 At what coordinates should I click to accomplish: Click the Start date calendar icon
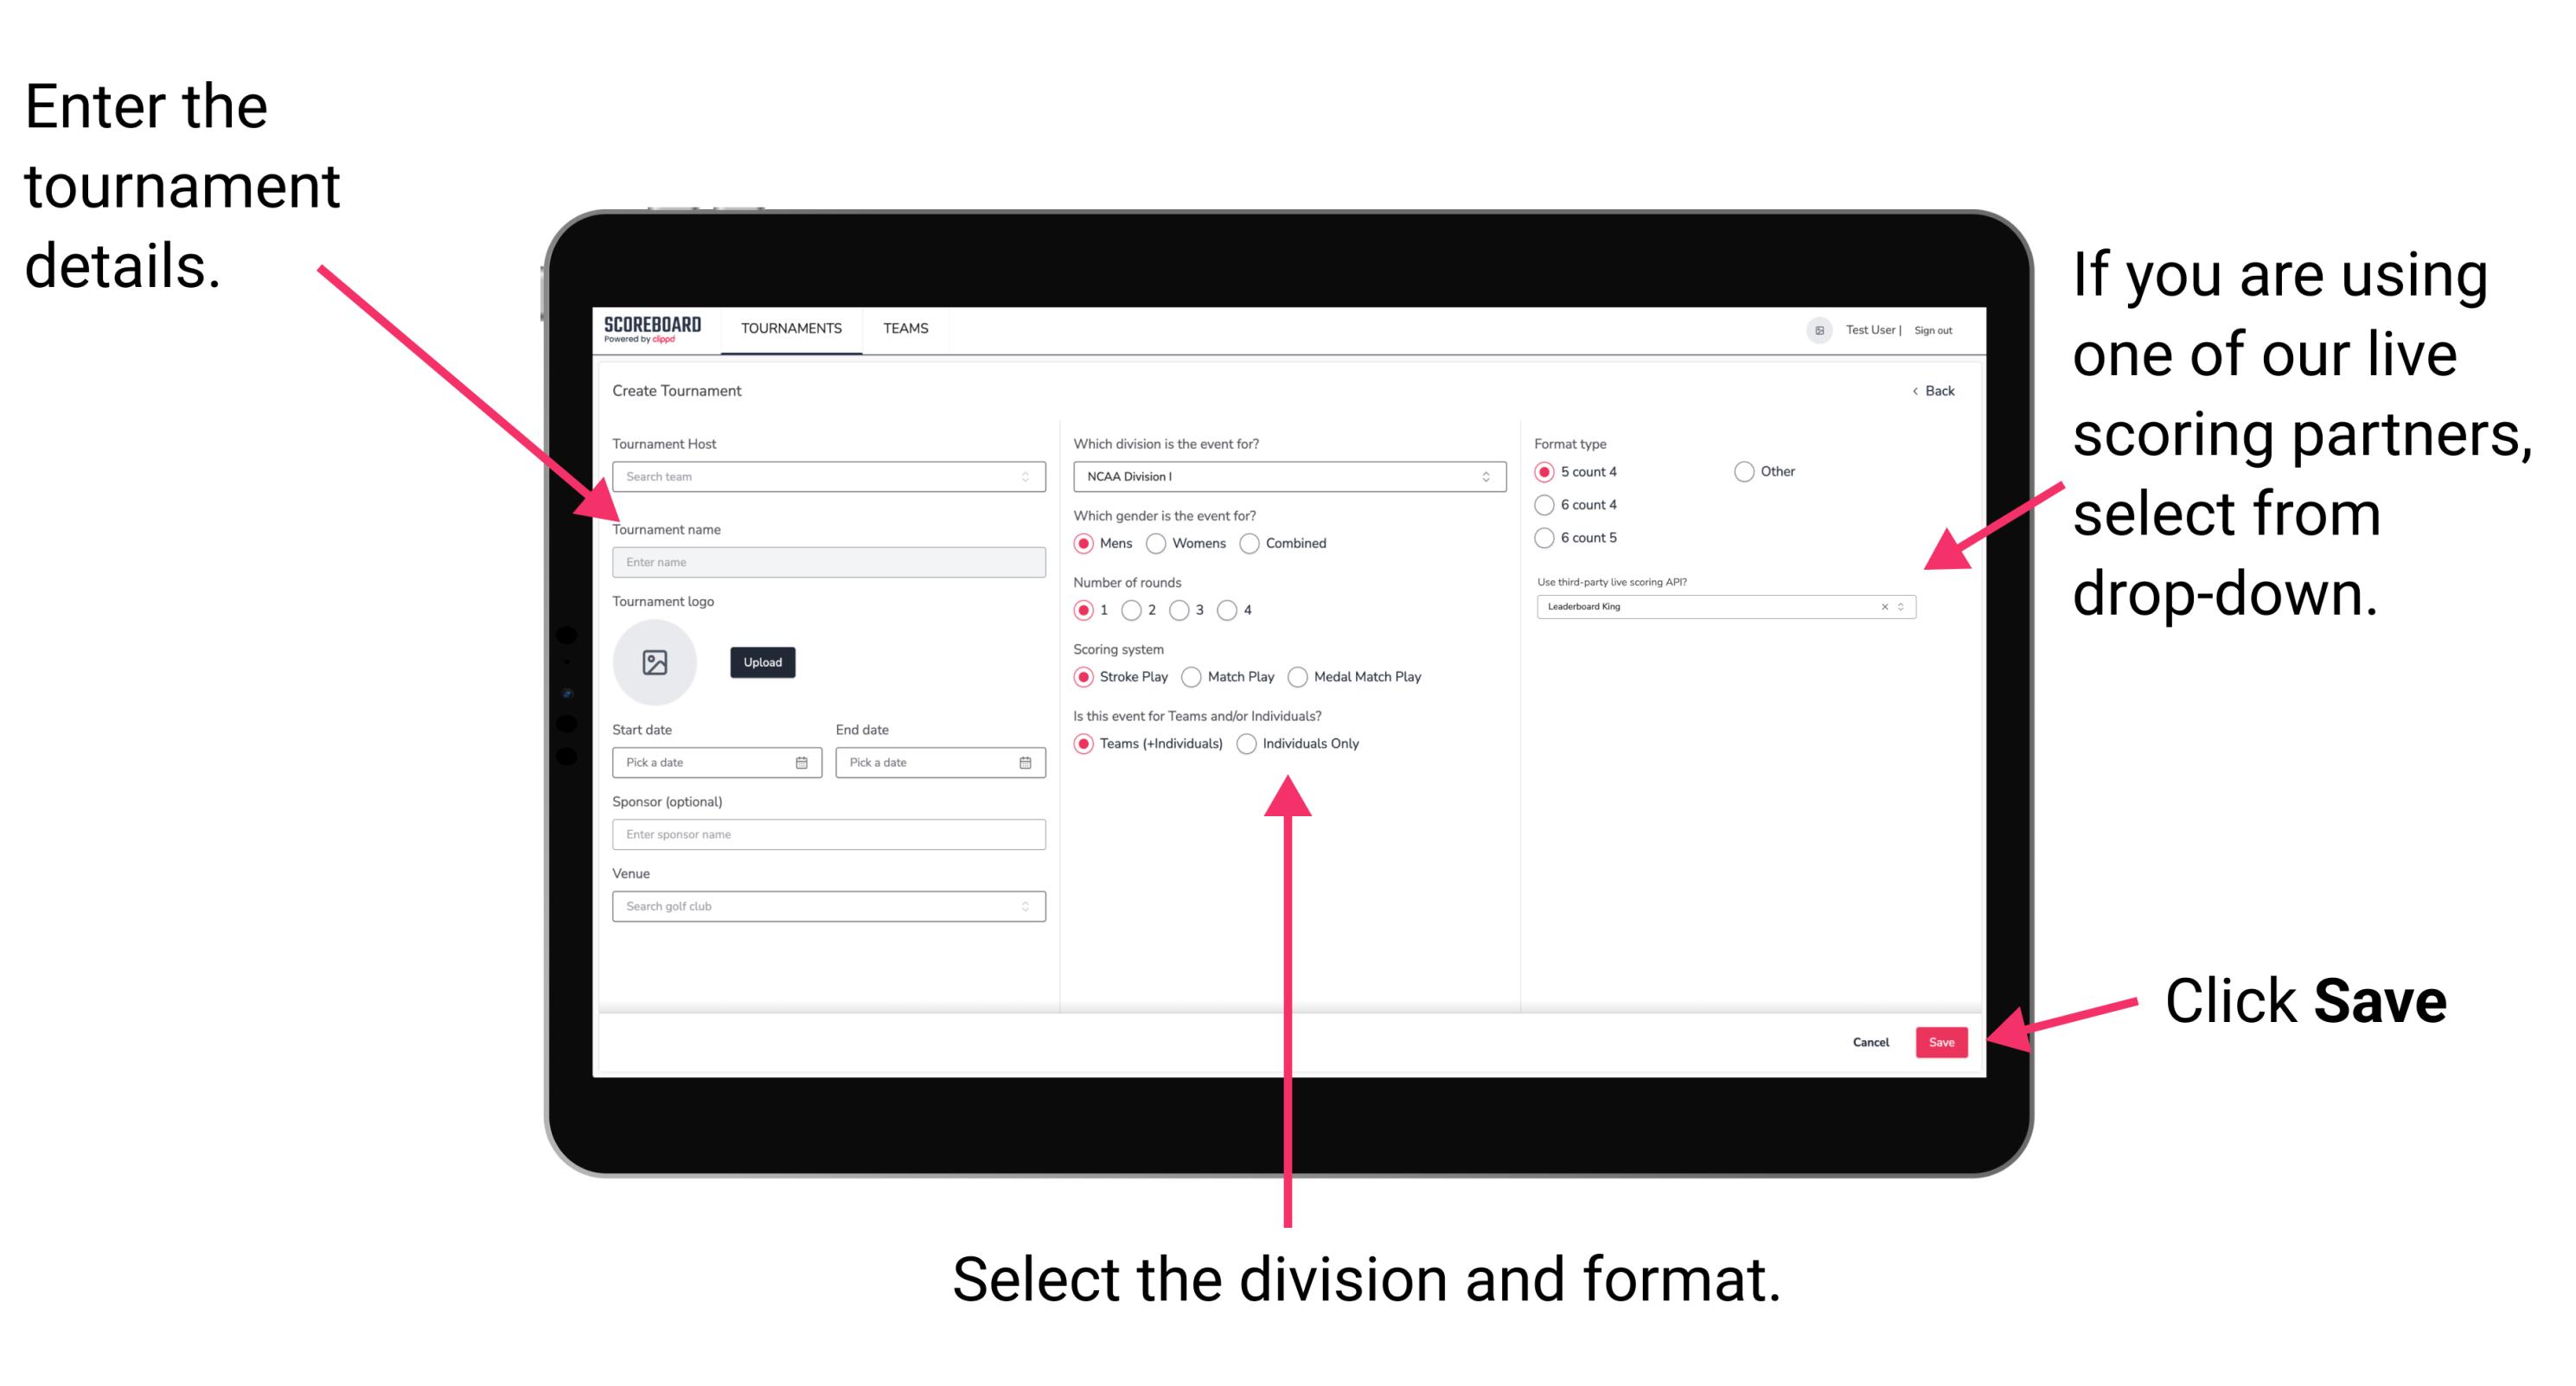pos(802,764)
